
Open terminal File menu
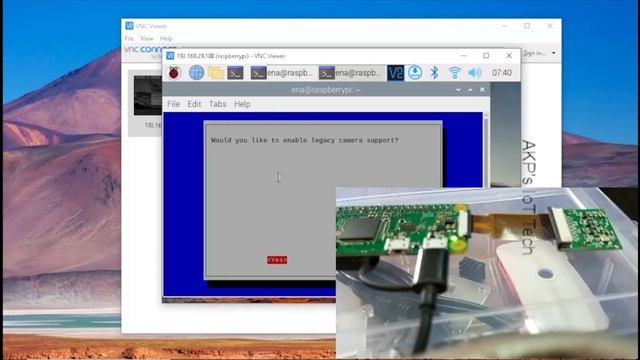pos(173,104)
